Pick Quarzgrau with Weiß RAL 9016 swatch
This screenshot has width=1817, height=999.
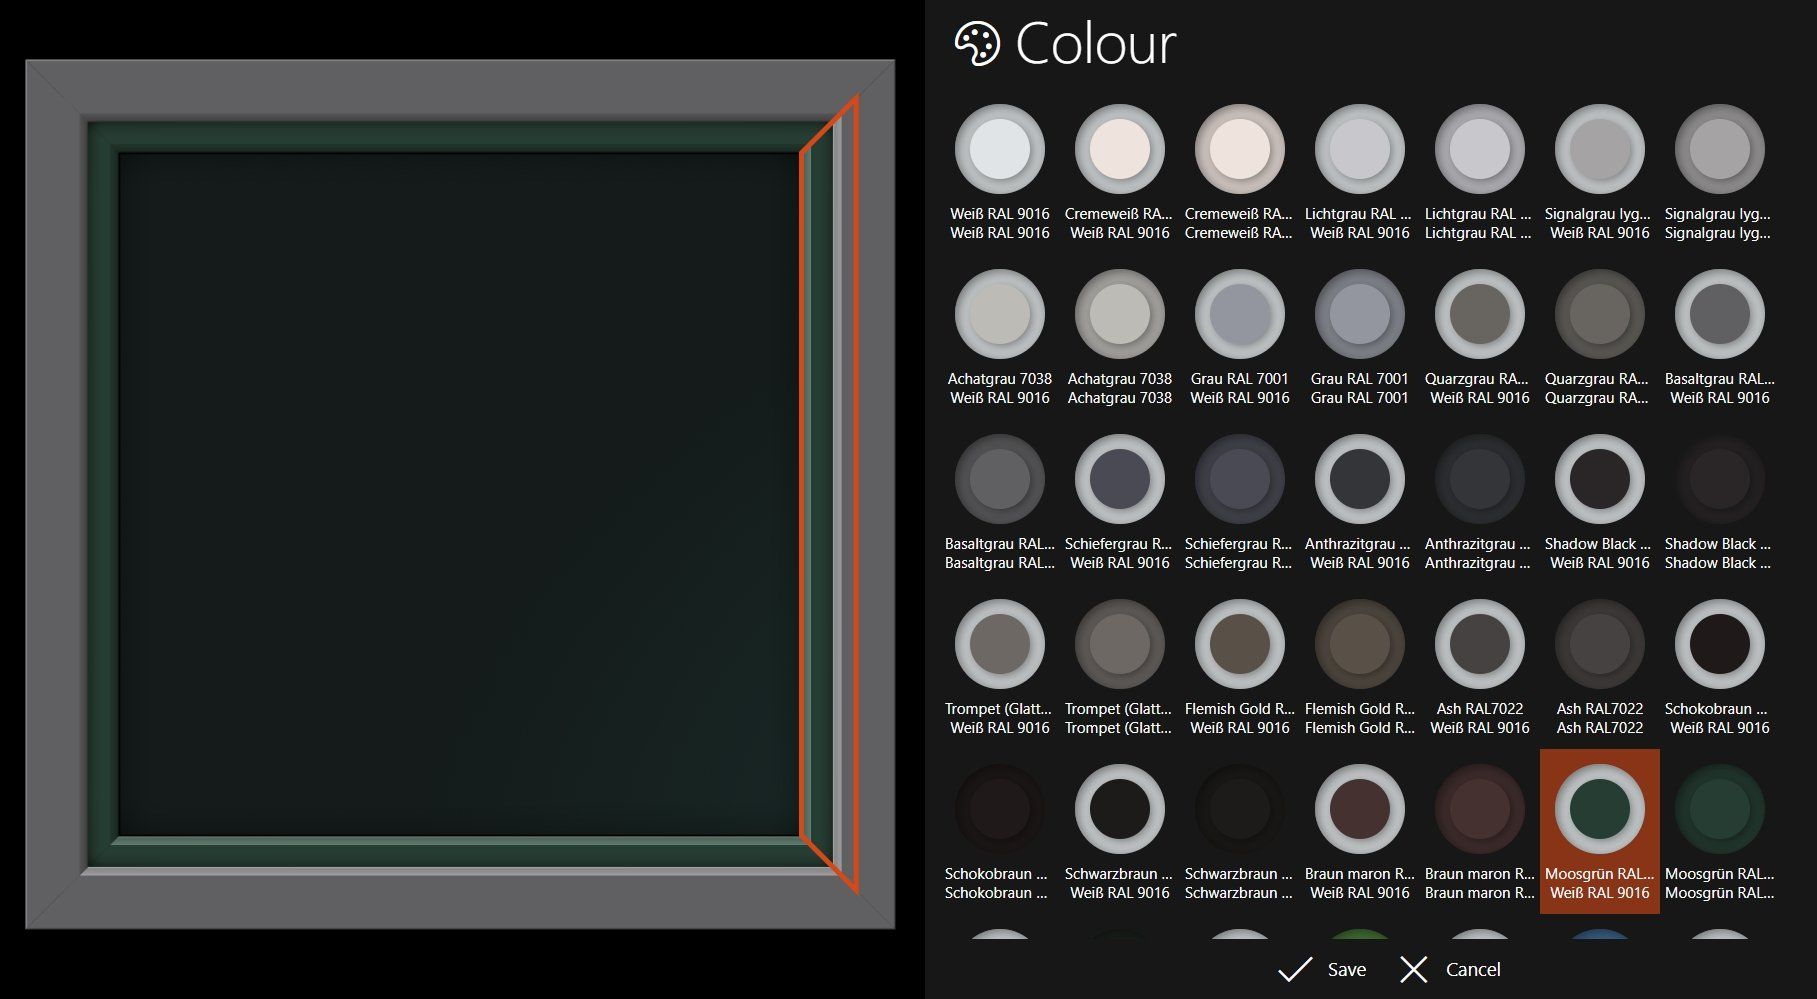[1479, 315]
